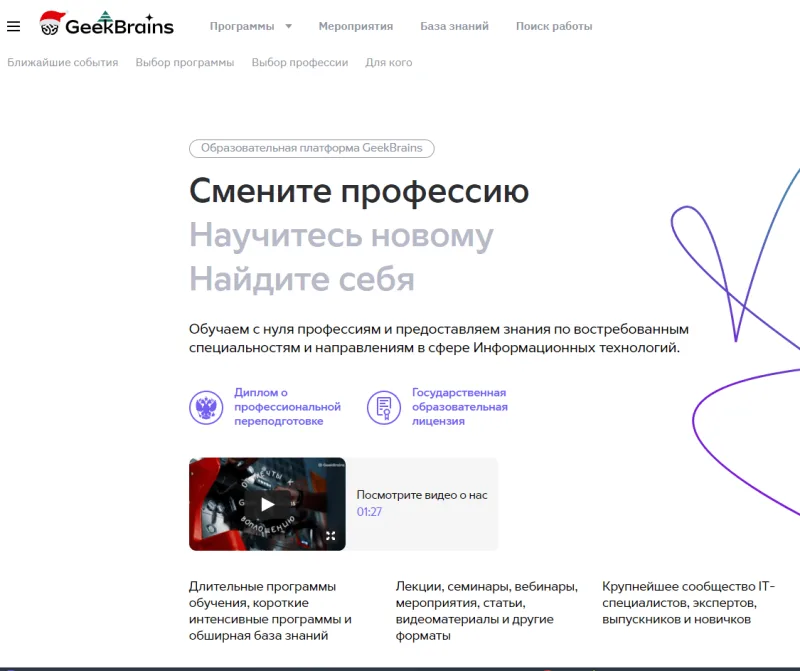Click the Крупнейшее сообщество IT-специалистов paragraph

pyautogui.click(x=688, y=603)
